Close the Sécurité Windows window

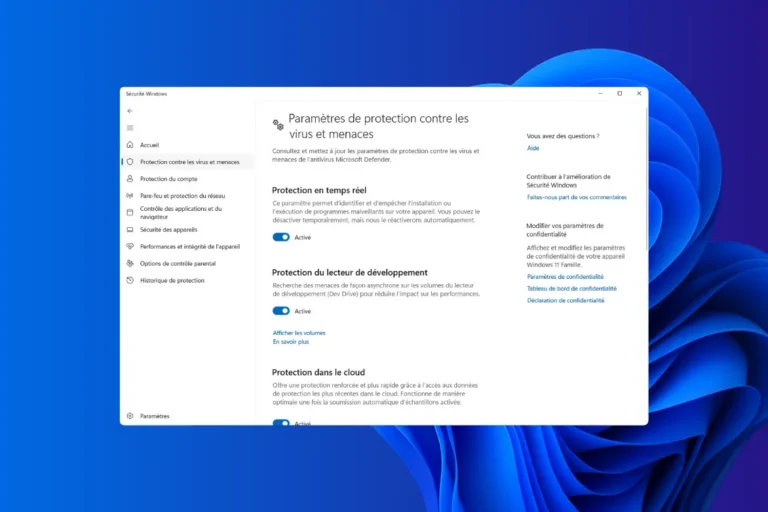point(639,93)
